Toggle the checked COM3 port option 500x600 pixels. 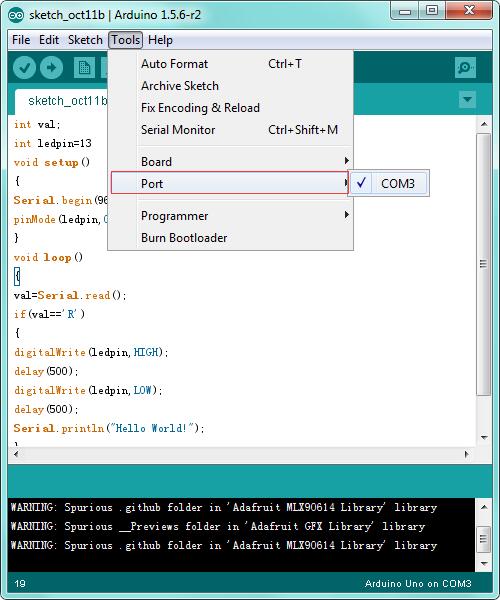(x=389, y=183)
